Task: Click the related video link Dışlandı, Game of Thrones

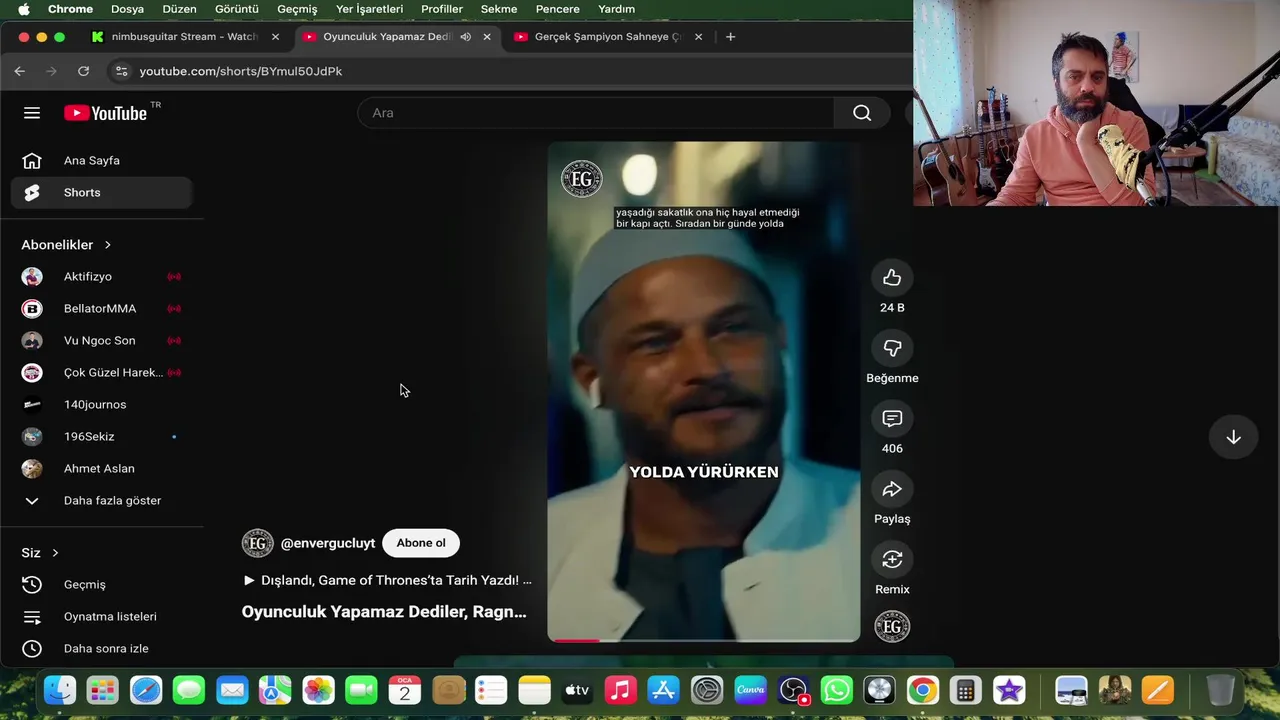Action: [x=388, y=580]
